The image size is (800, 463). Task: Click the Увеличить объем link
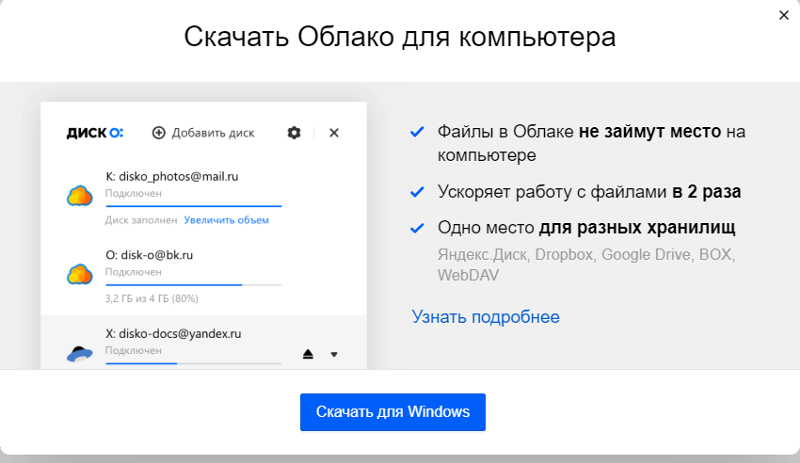tap(226, 220)
